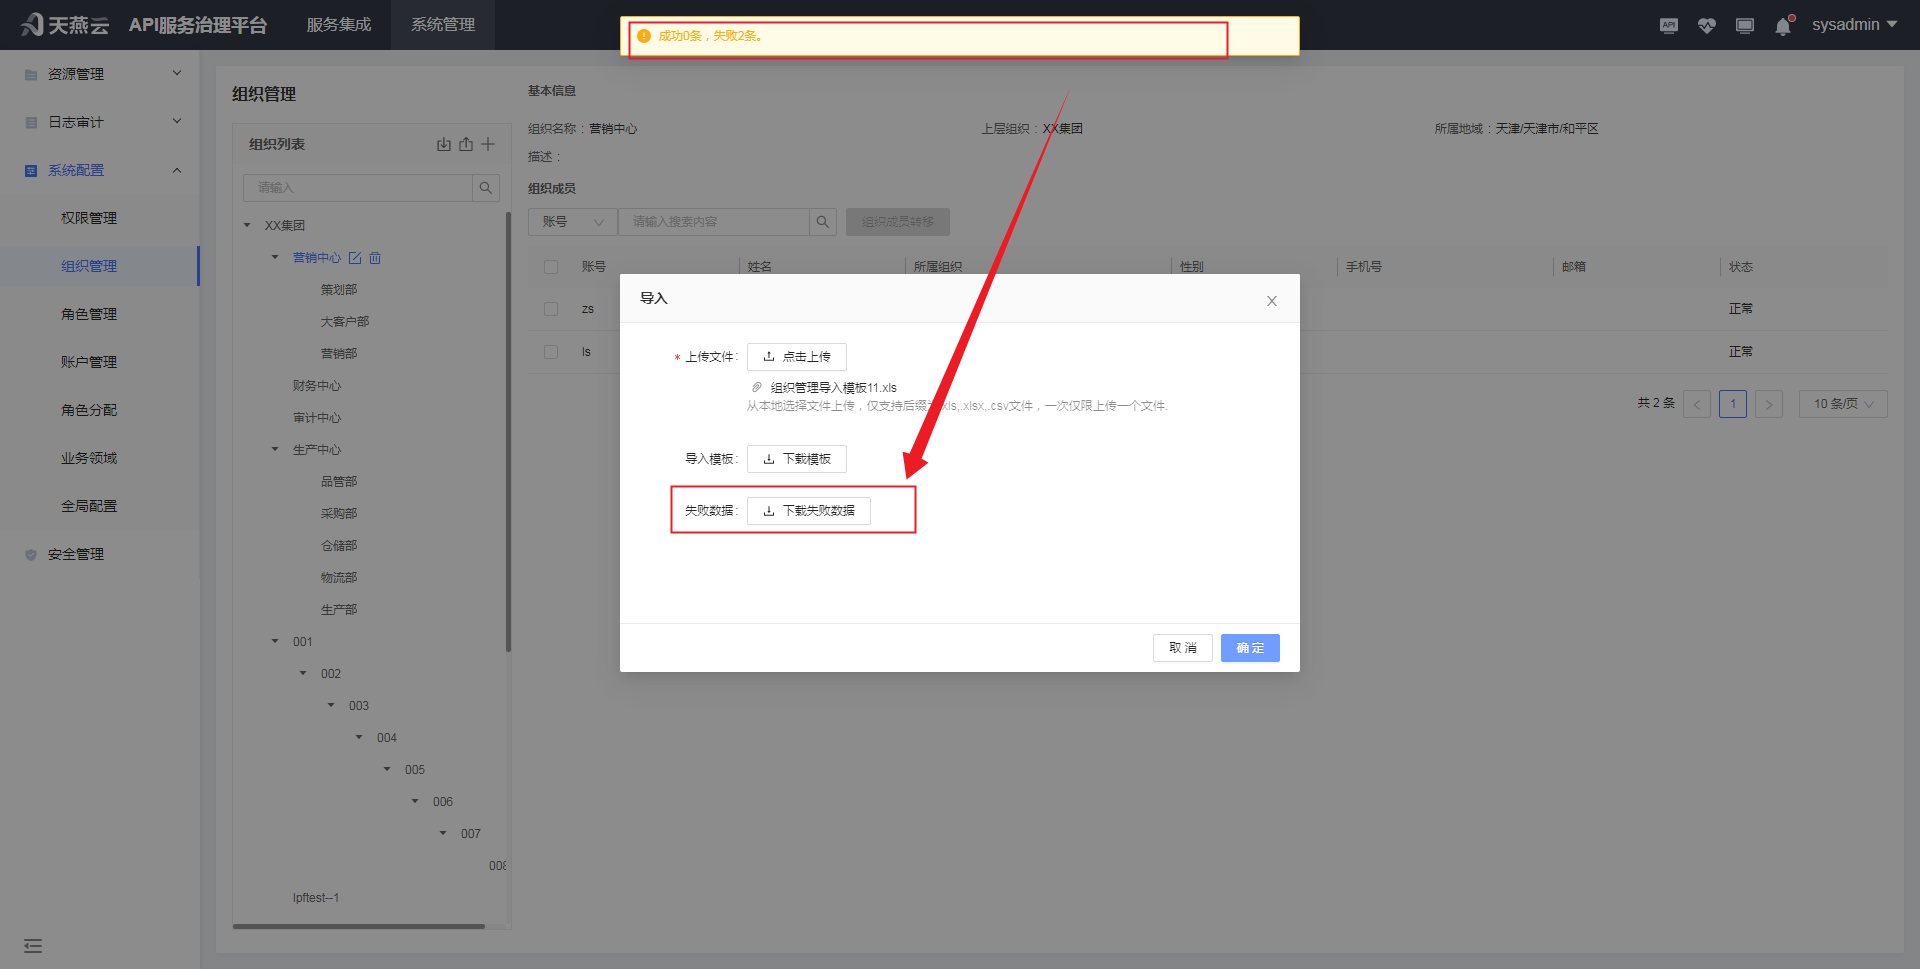Click the edit icon beside 营销中心

tap(355, 258)
